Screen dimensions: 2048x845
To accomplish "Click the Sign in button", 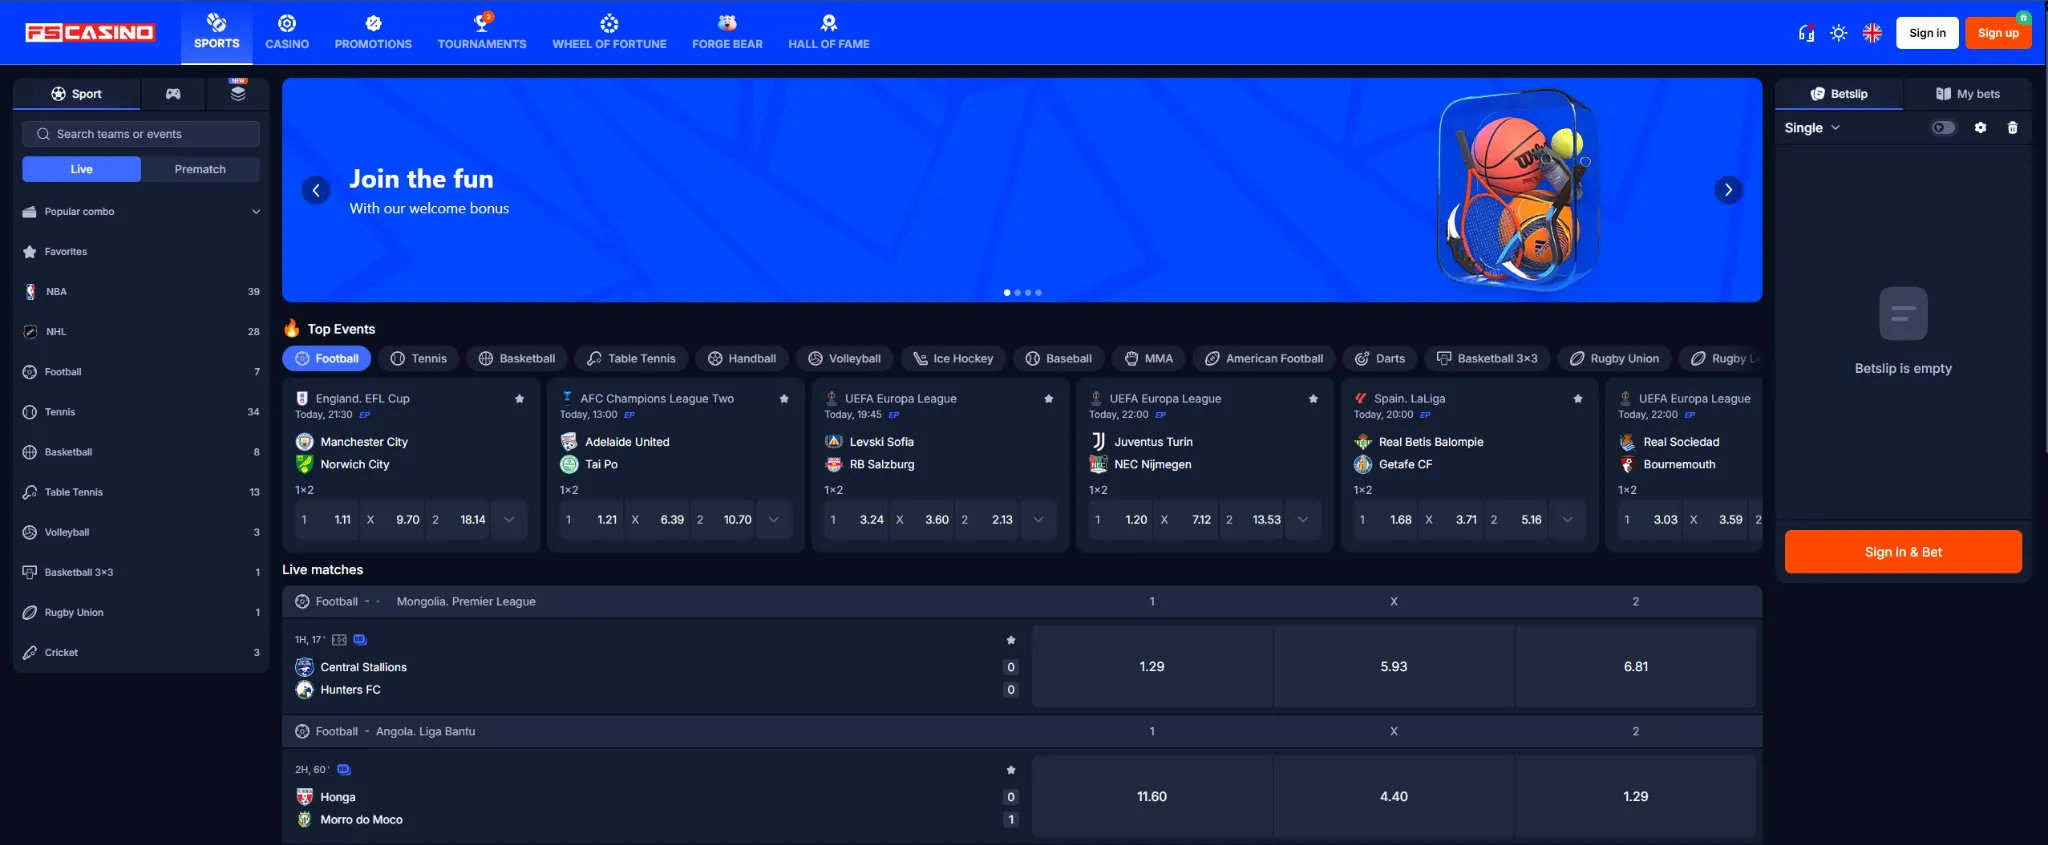I will pos(1927,33).
